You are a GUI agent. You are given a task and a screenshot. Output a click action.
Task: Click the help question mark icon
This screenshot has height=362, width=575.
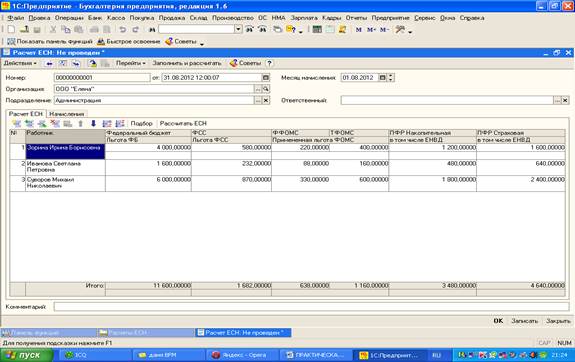[x=269, y=63]
